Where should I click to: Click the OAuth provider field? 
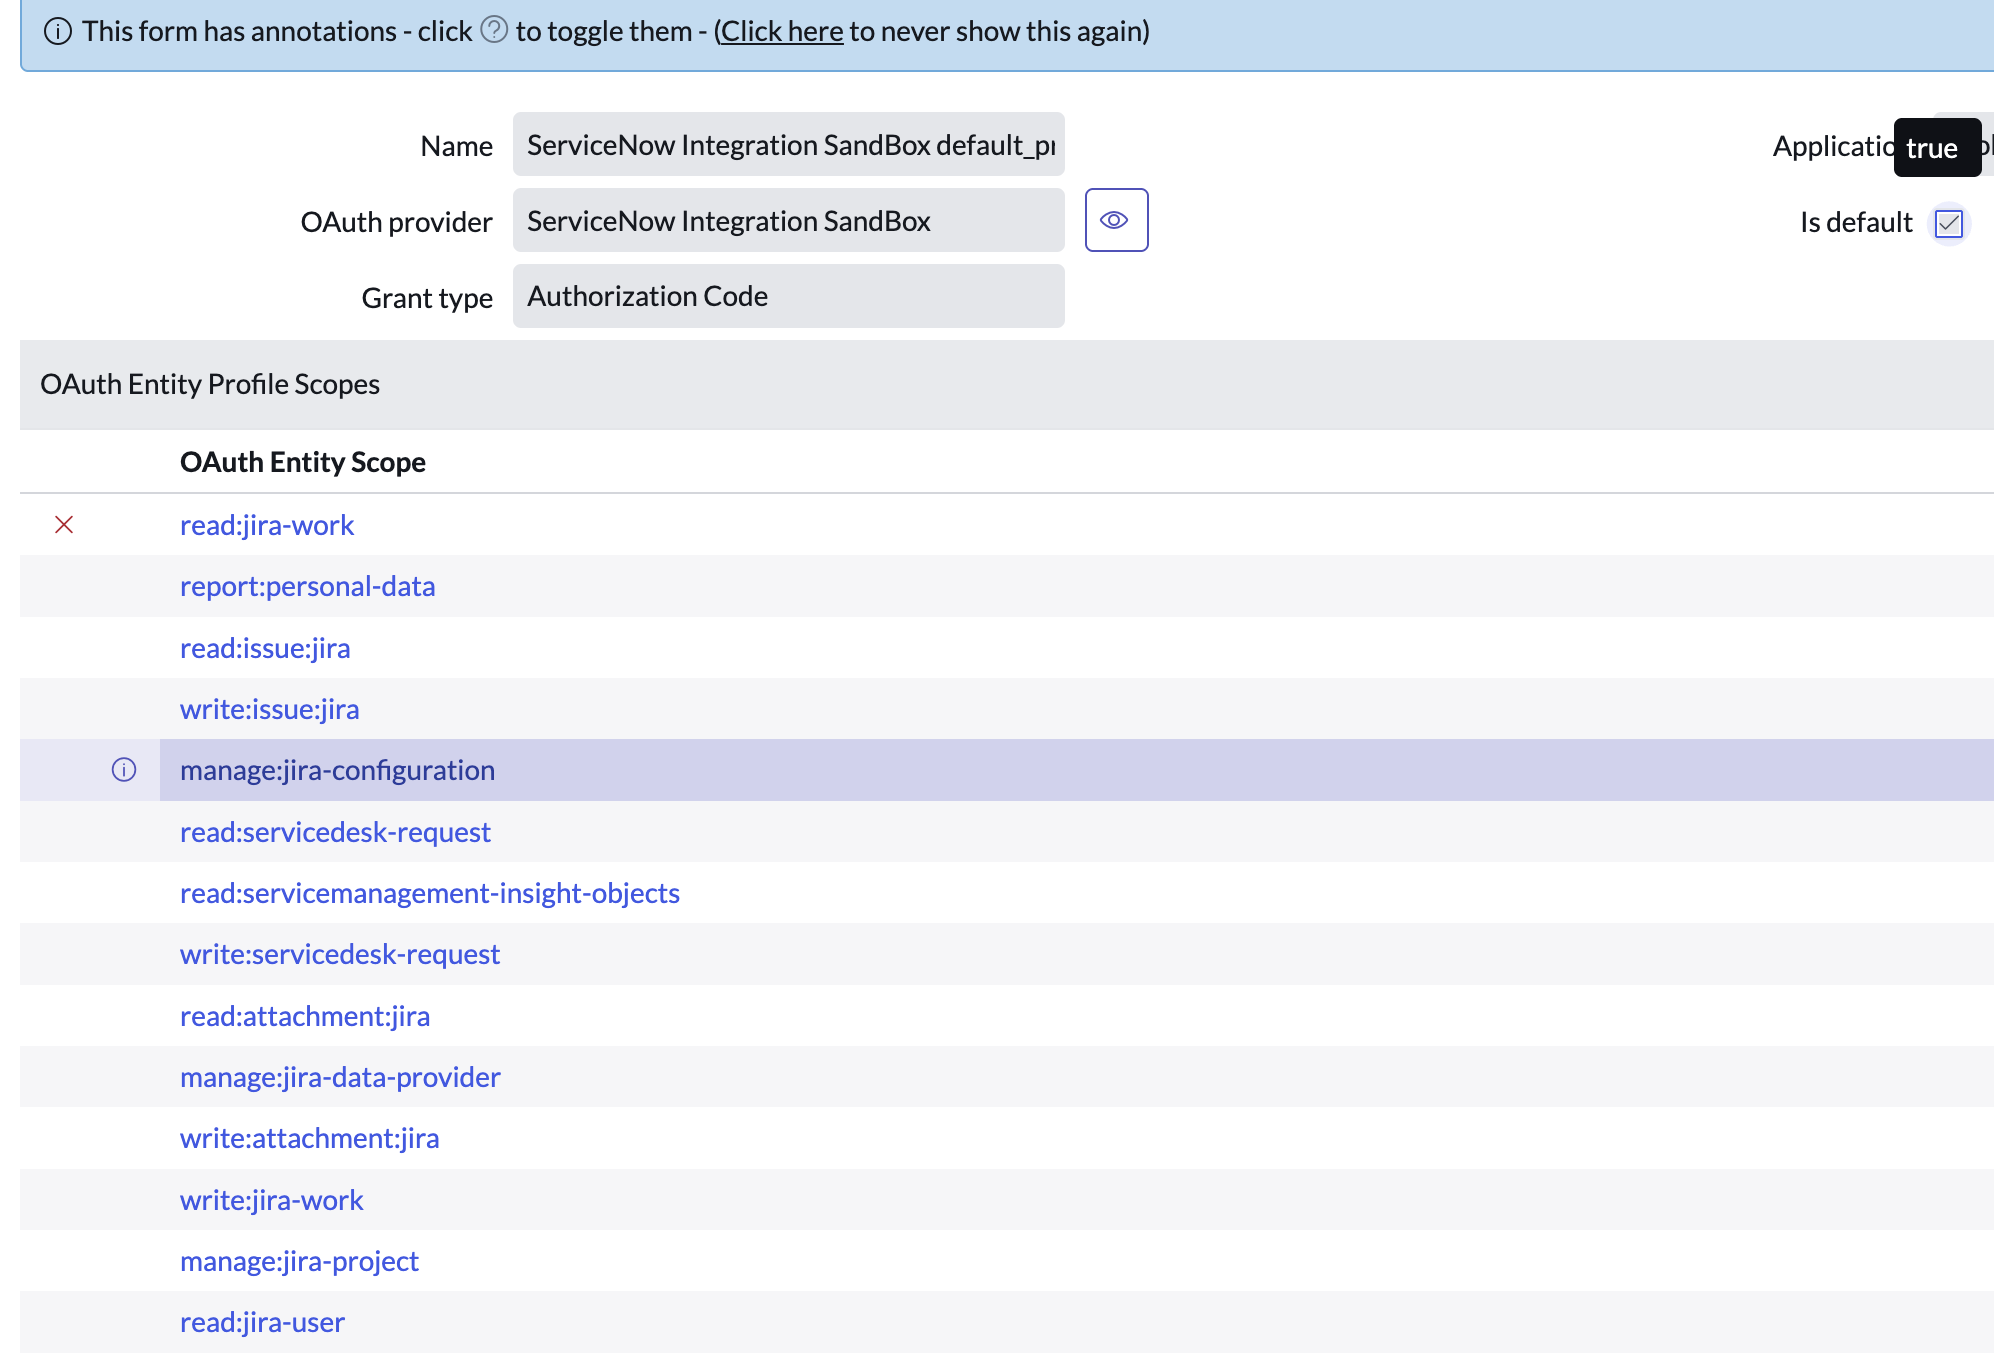pyautogui.click(x=788, y=221)
